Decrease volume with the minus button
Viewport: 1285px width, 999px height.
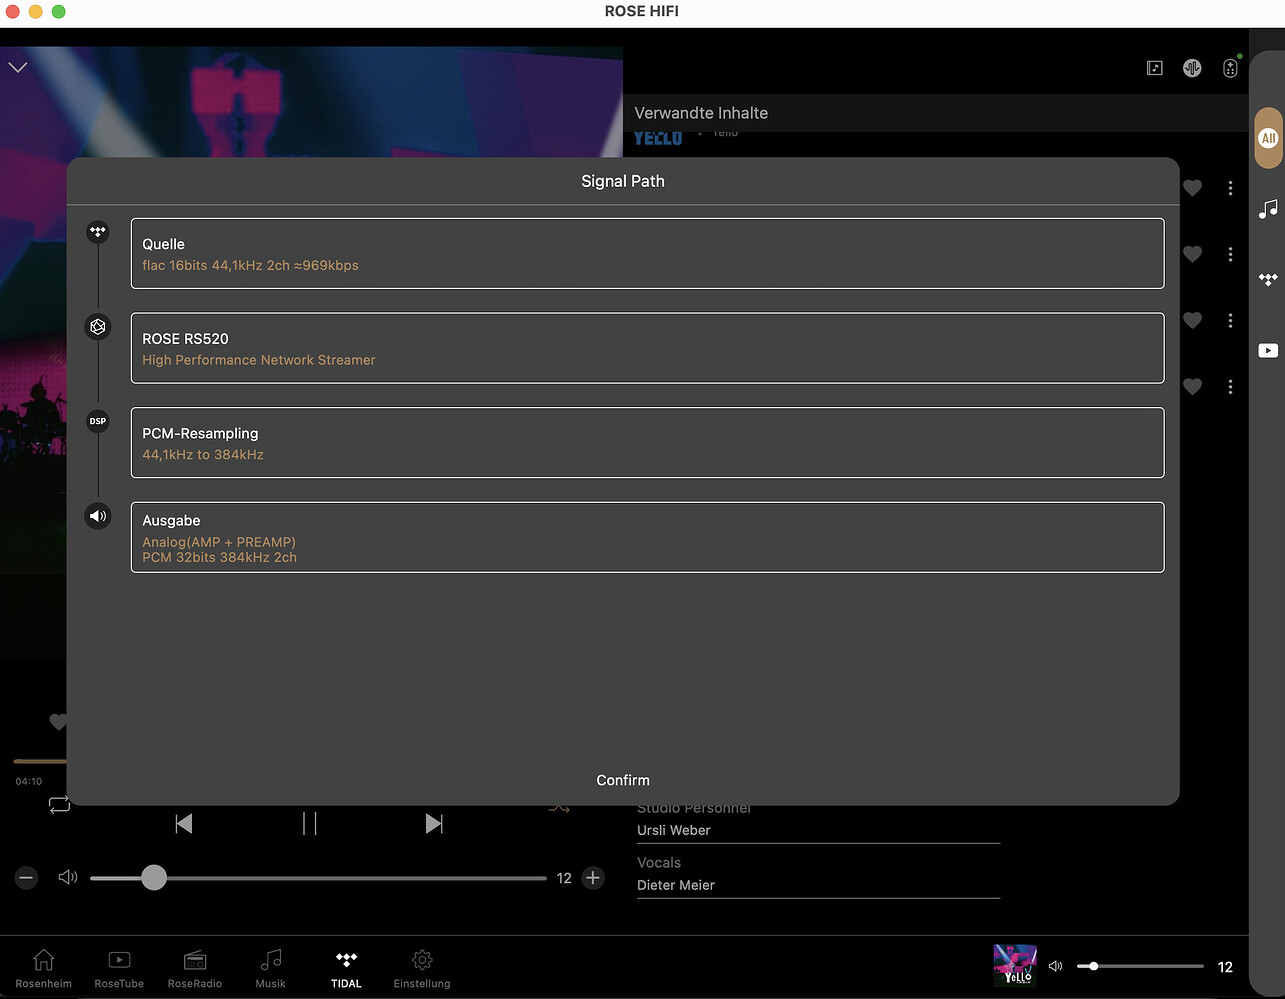coord(27,878)
